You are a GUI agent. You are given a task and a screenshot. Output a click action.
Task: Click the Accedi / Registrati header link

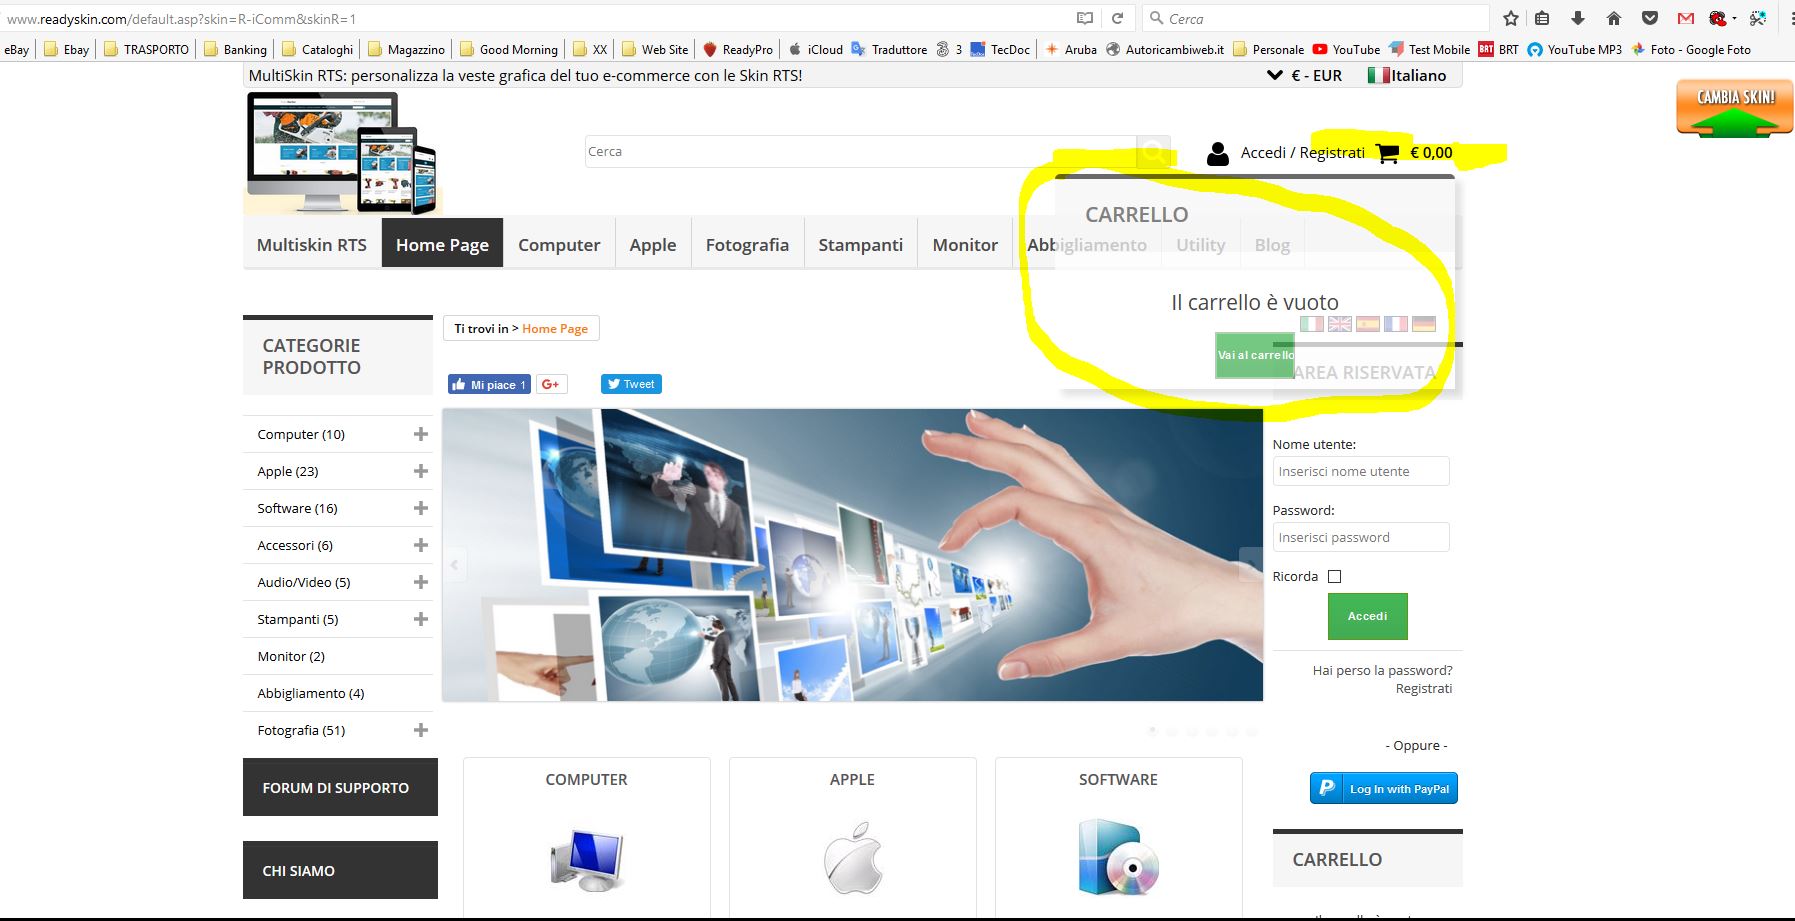pos(1303,152)
